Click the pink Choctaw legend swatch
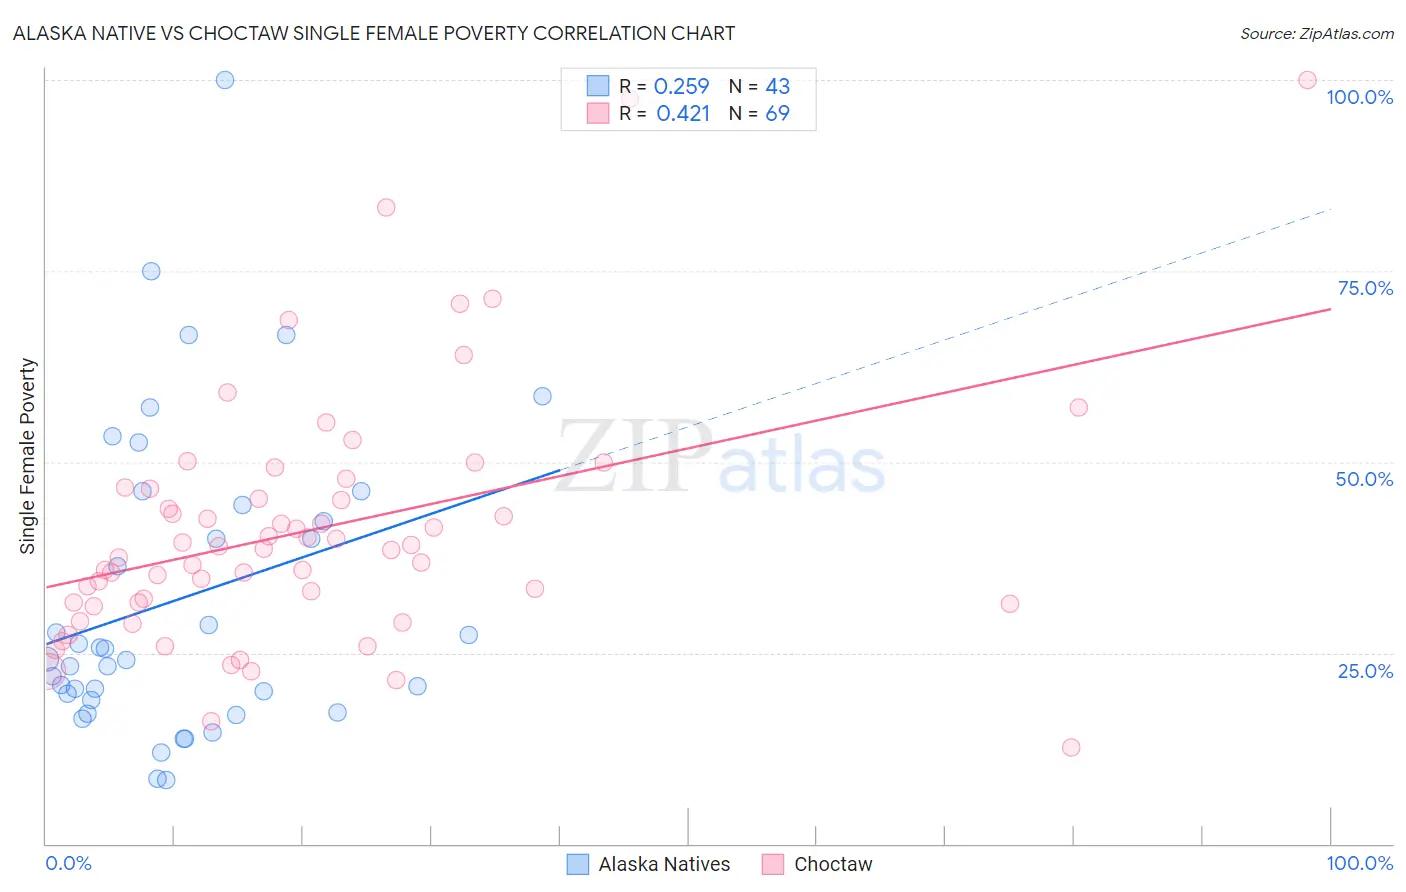Screen dimensions: 1406x892 [772, 864]
